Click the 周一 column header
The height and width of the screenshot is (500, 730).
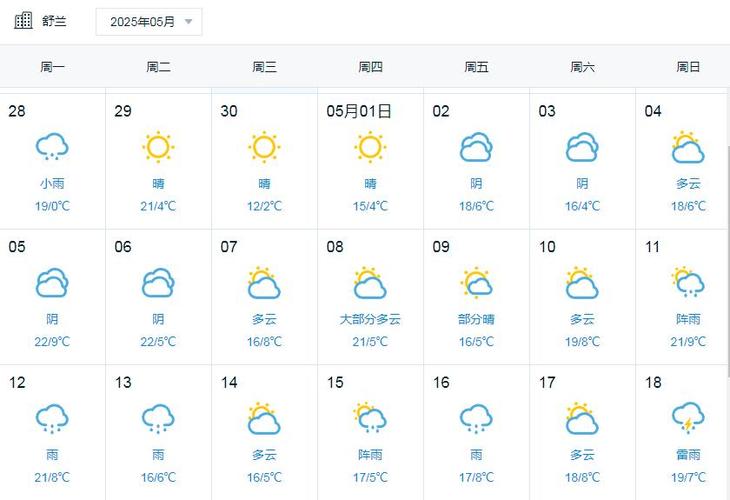pyautogui.click(x=53, y=67)
